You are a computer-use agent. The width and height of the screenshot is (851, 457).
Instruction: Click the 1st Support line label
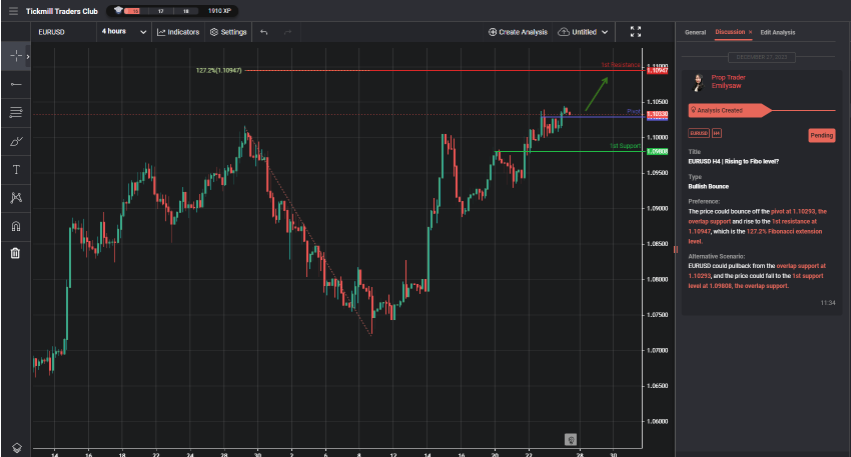(625, 146)
